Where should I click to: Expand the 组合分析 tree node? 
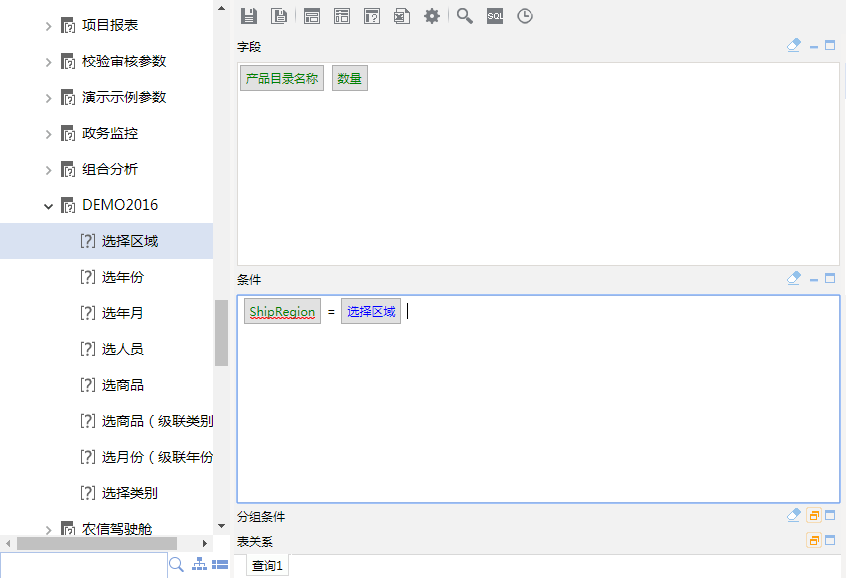coord(49,170)
